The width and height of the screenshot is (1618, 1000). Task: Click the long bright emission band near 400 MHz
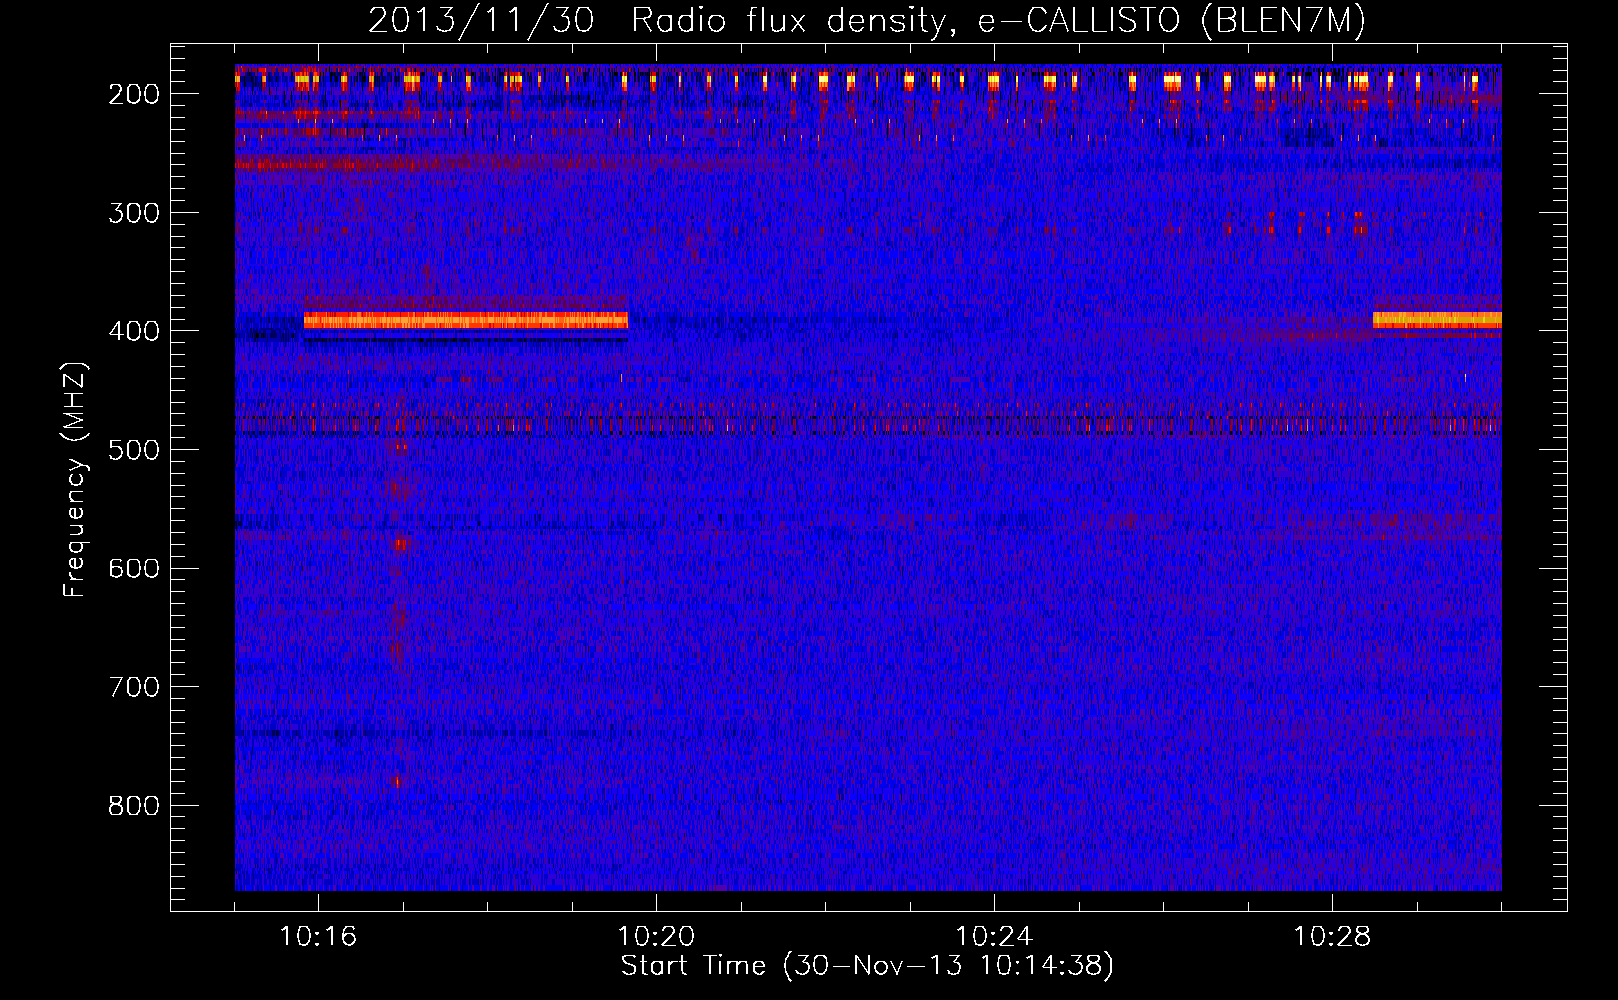[466, 320]
